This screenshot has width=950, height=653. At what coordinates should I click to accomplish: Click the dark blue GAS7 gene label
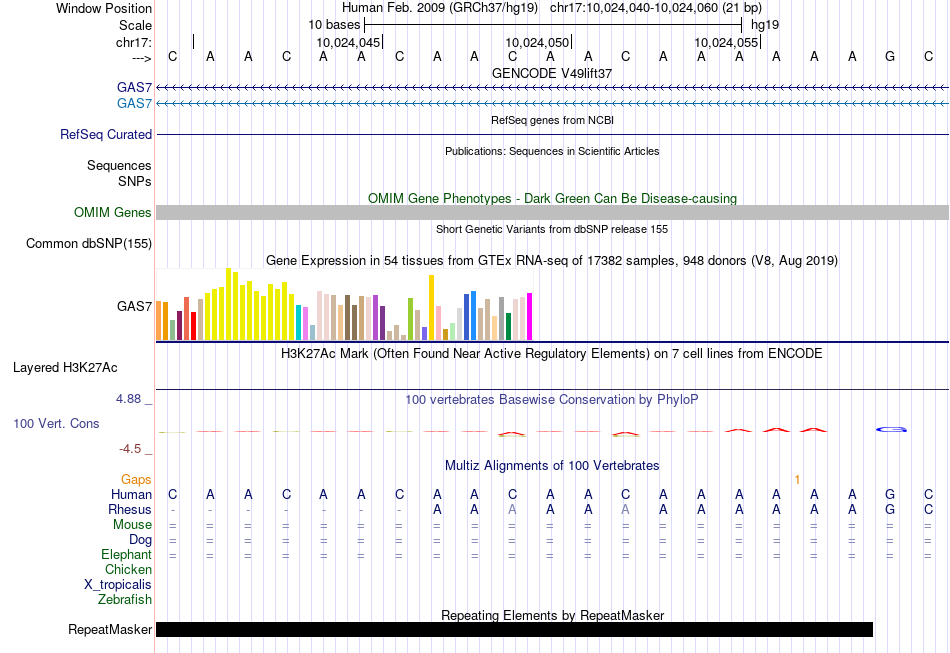(x=135, y=88)
